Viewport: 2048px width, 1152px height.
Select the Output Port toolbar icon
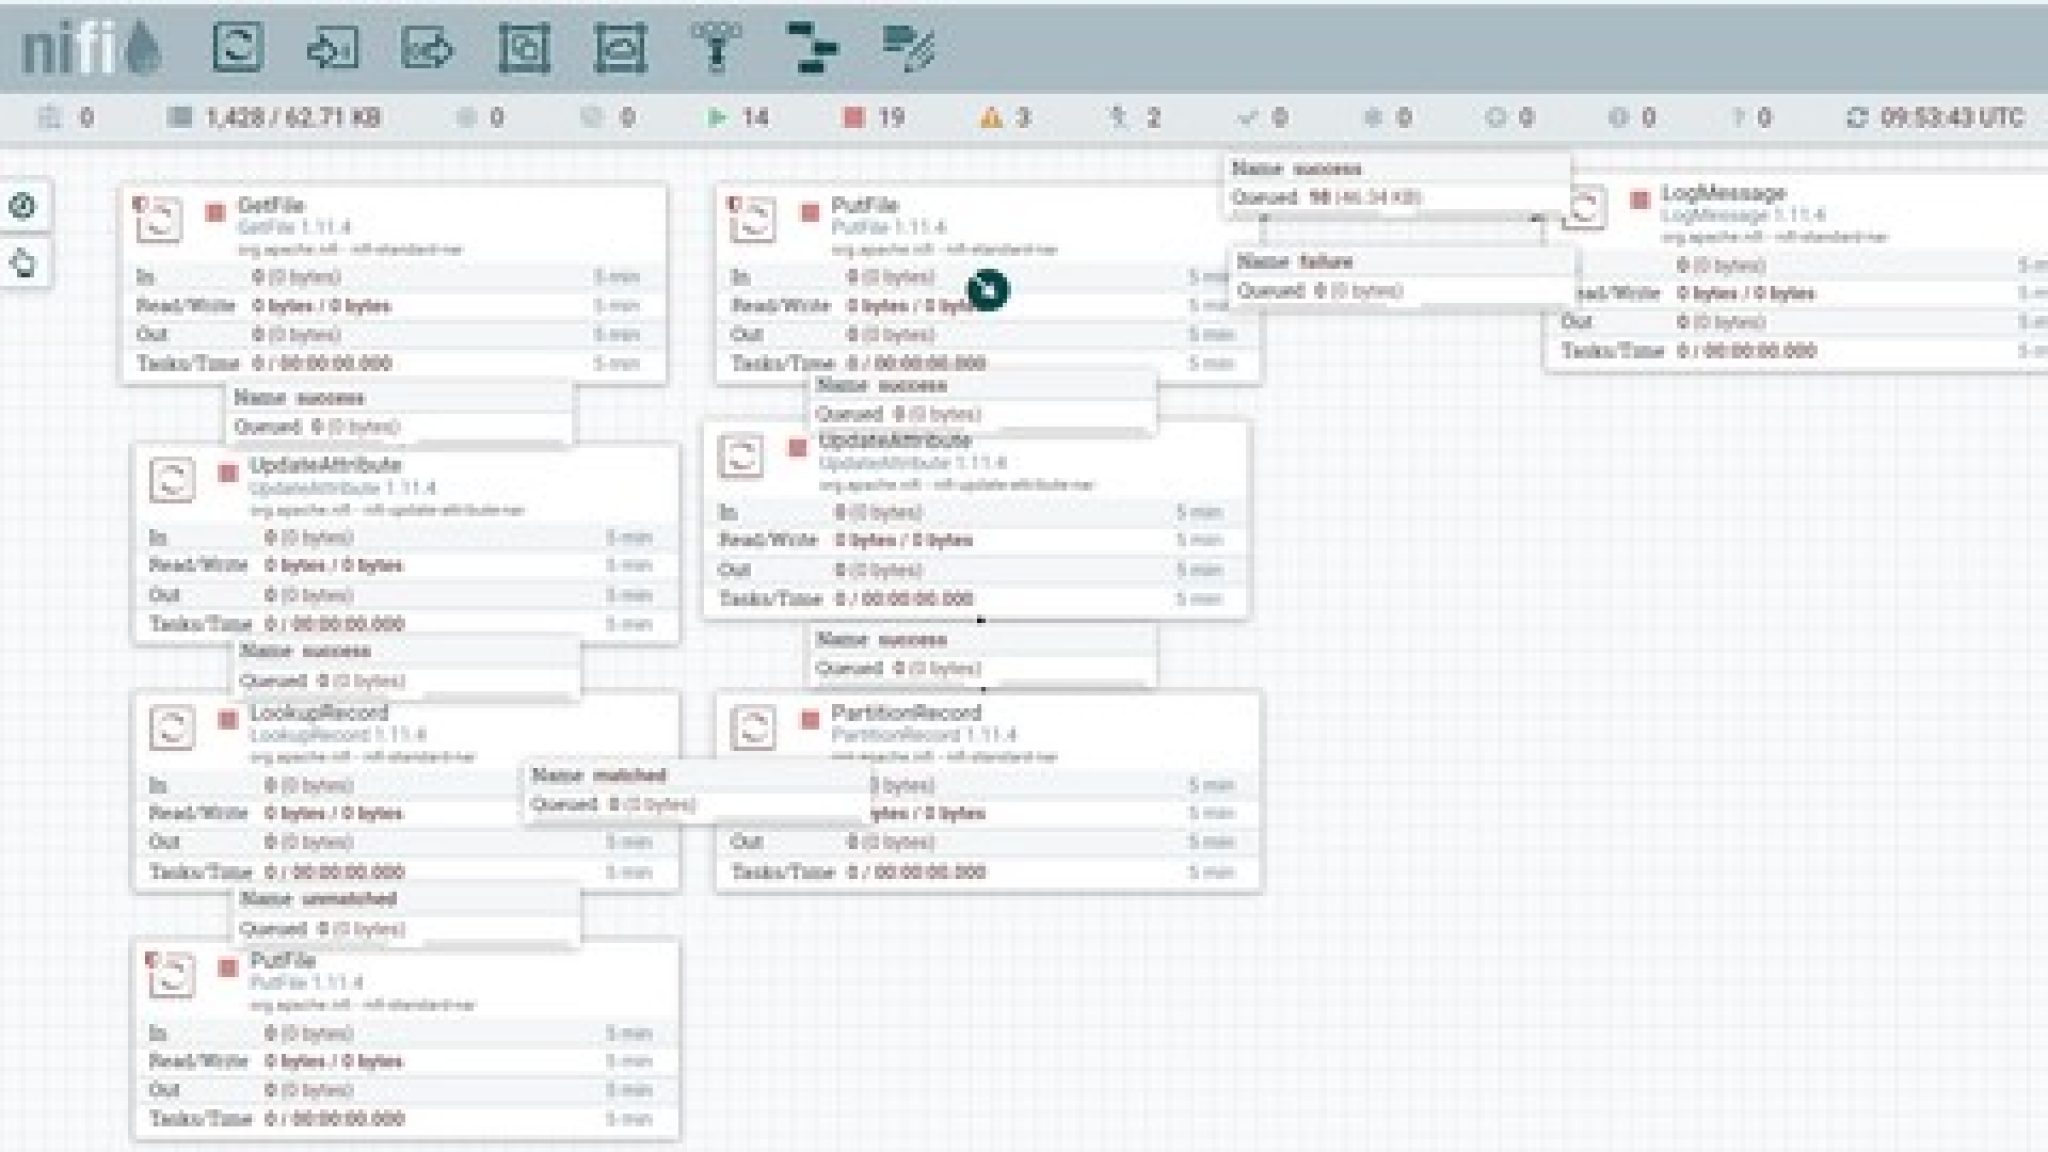(428, 47)
